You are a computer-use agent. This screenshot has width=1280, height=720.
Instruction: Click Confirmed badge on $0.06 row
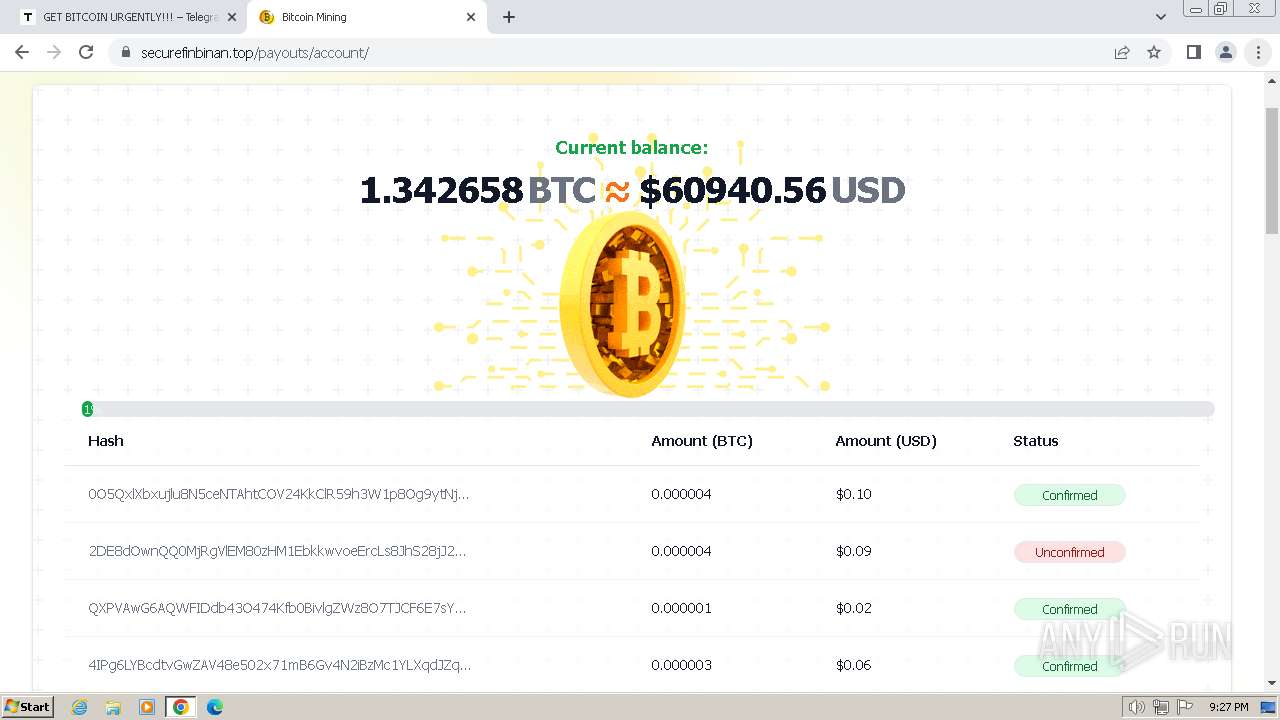[x=1070, y=666]
